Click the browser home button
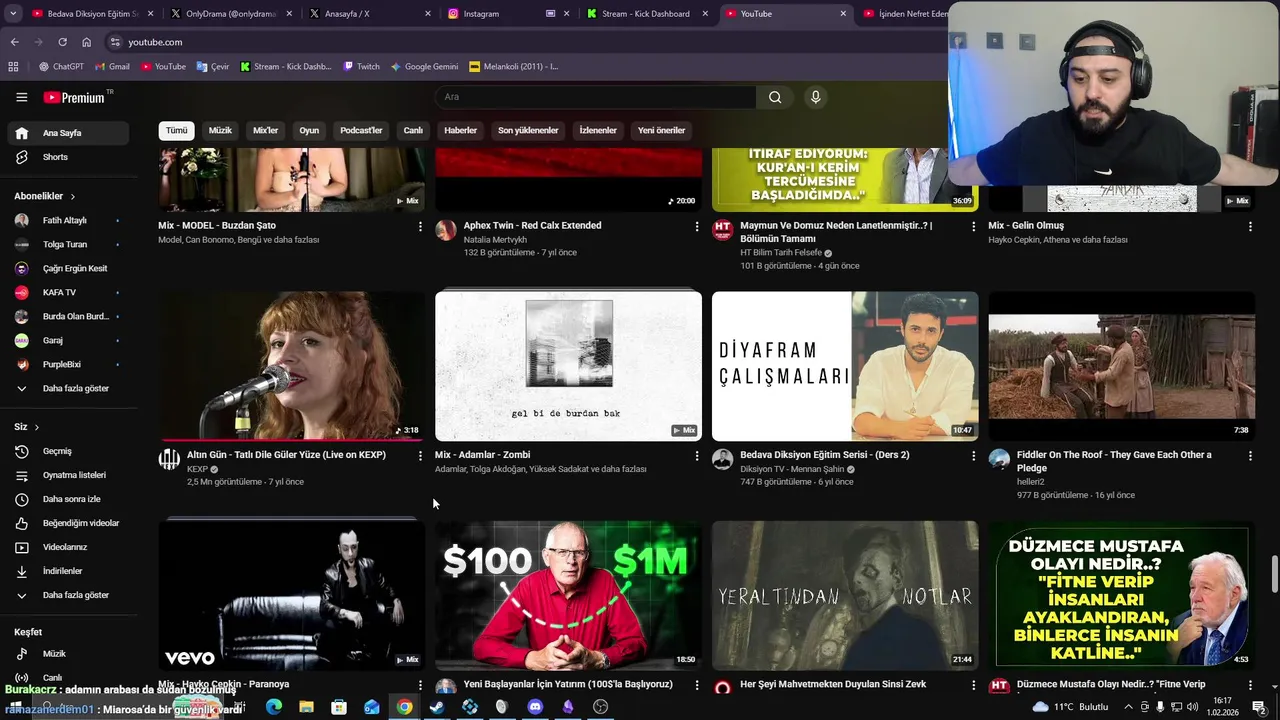Viewport: 1280px width, 720px height. pos(86,42)
